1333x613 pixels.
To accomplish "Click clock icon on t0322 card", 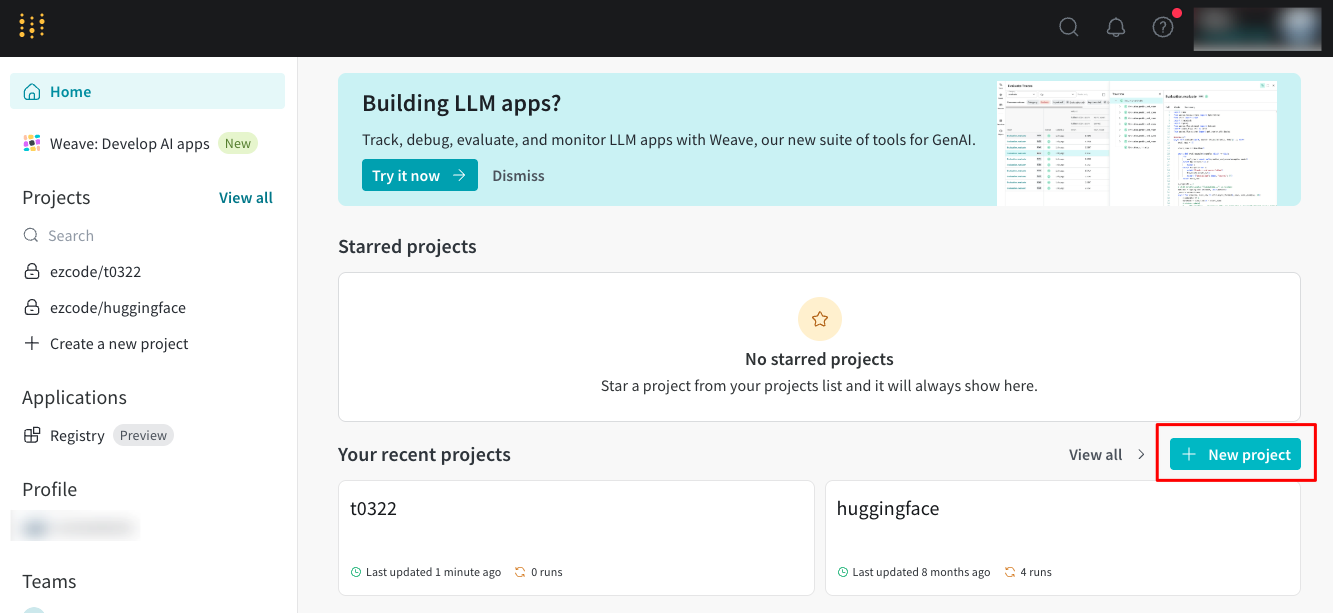I will pyautogui.click(x=356, y=572).
